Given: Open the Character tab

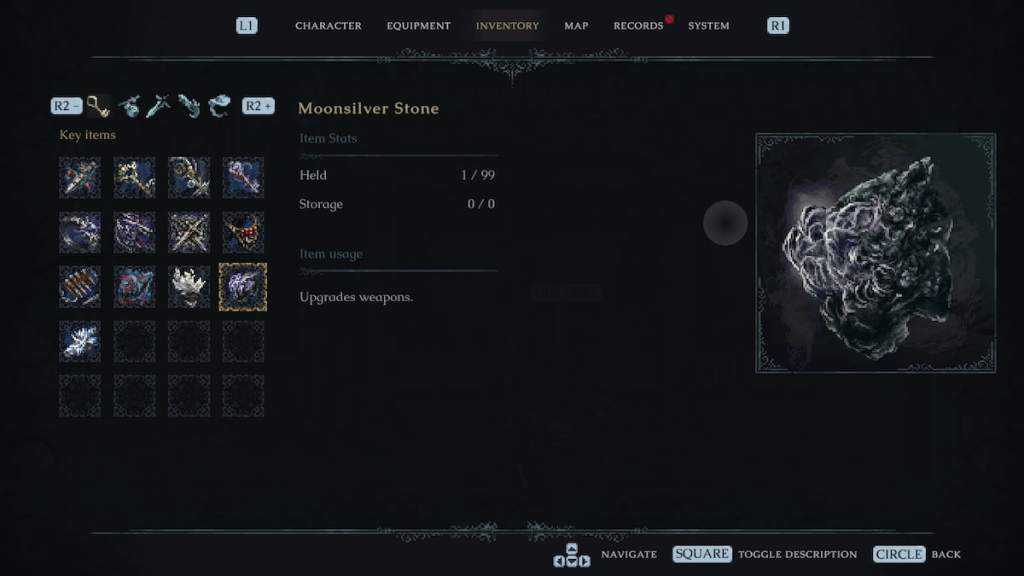Looking at the screenshot, I should pos(328,25).
